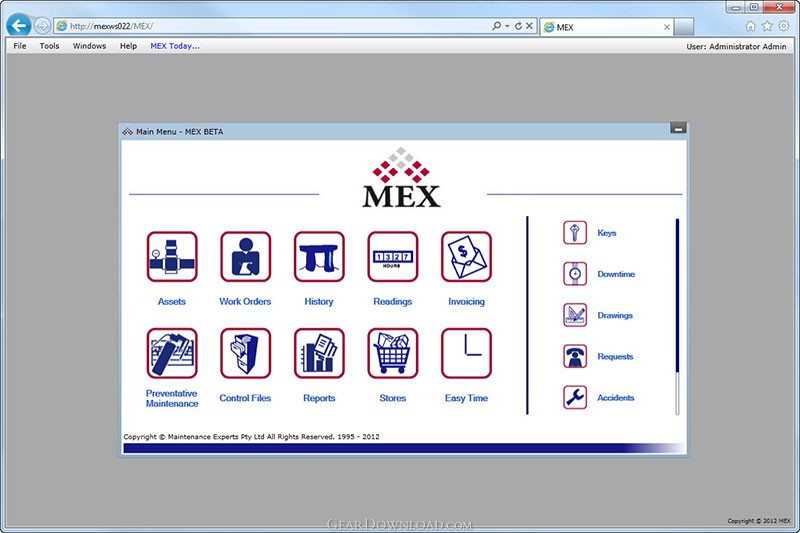Click the History text link
This screenshot has height=533, width=800.
coord(319,301)
